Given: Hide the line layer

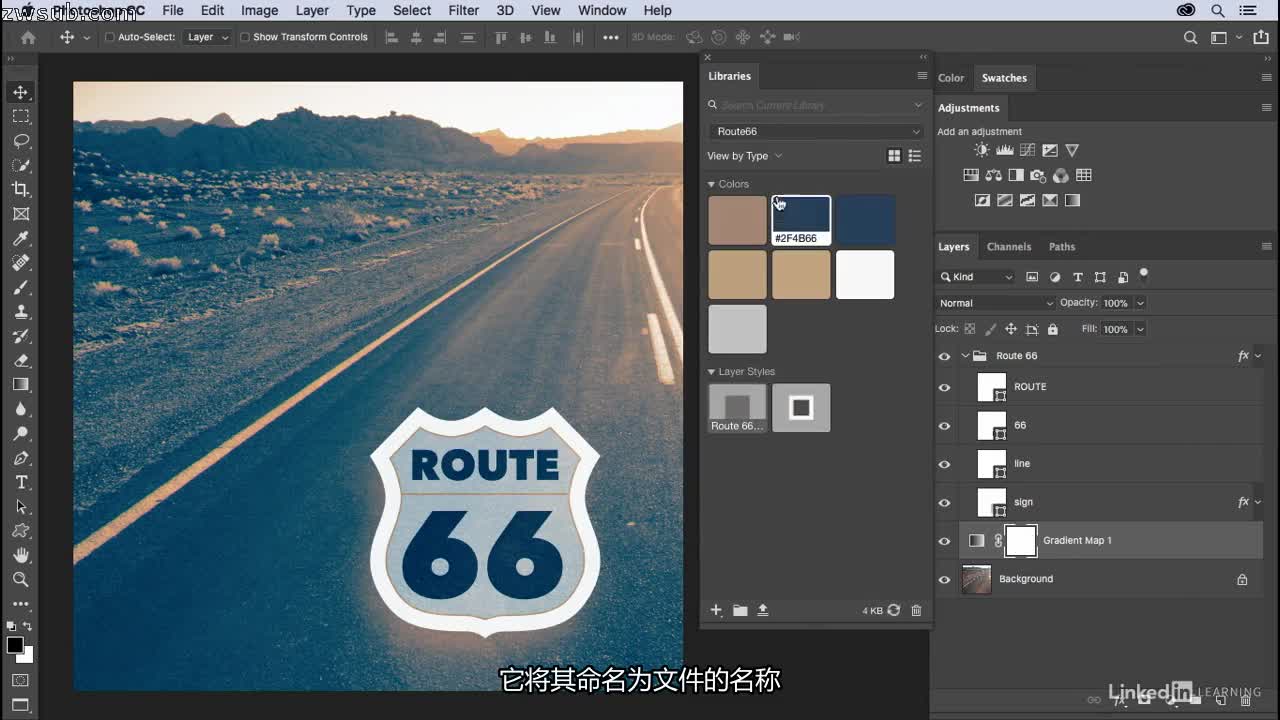Looking at the screenshot, I should (944, 464).
